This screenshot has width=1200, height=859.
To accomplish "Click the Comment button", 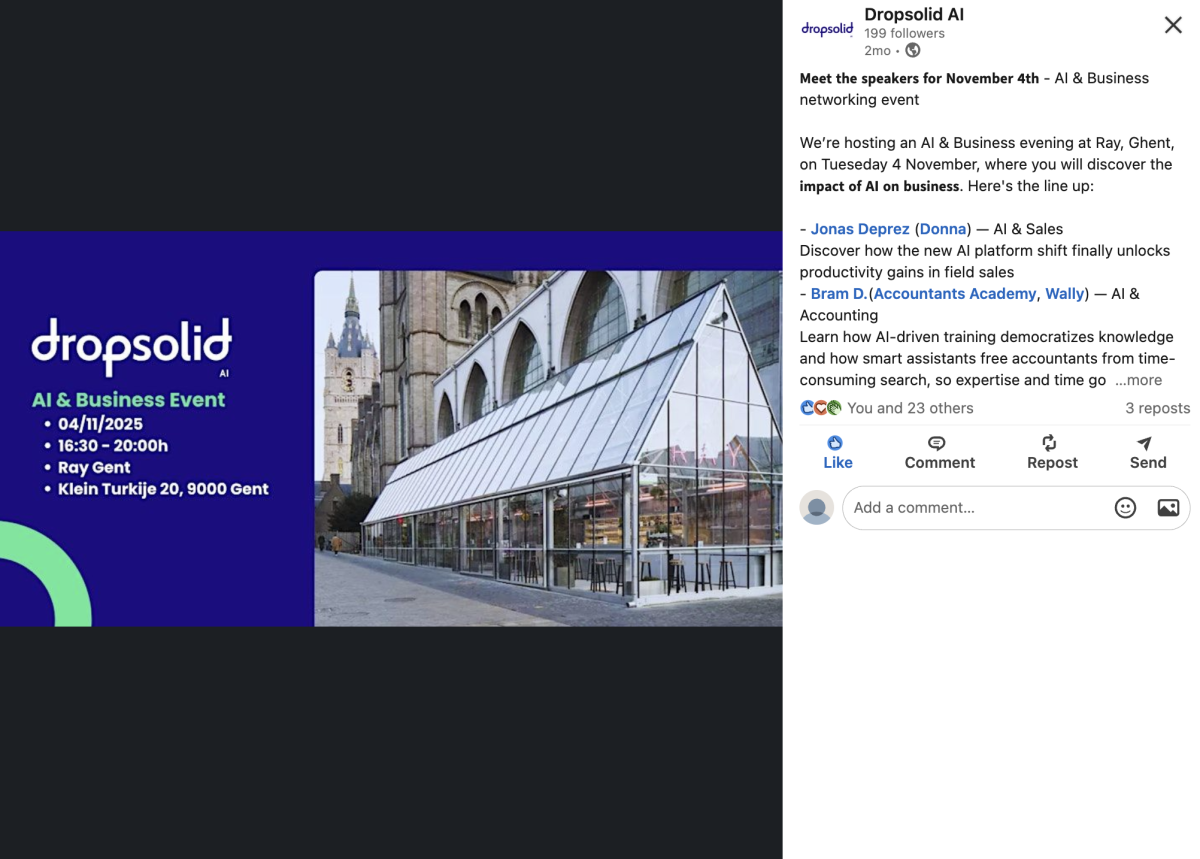I will click(x=940, y=452).
